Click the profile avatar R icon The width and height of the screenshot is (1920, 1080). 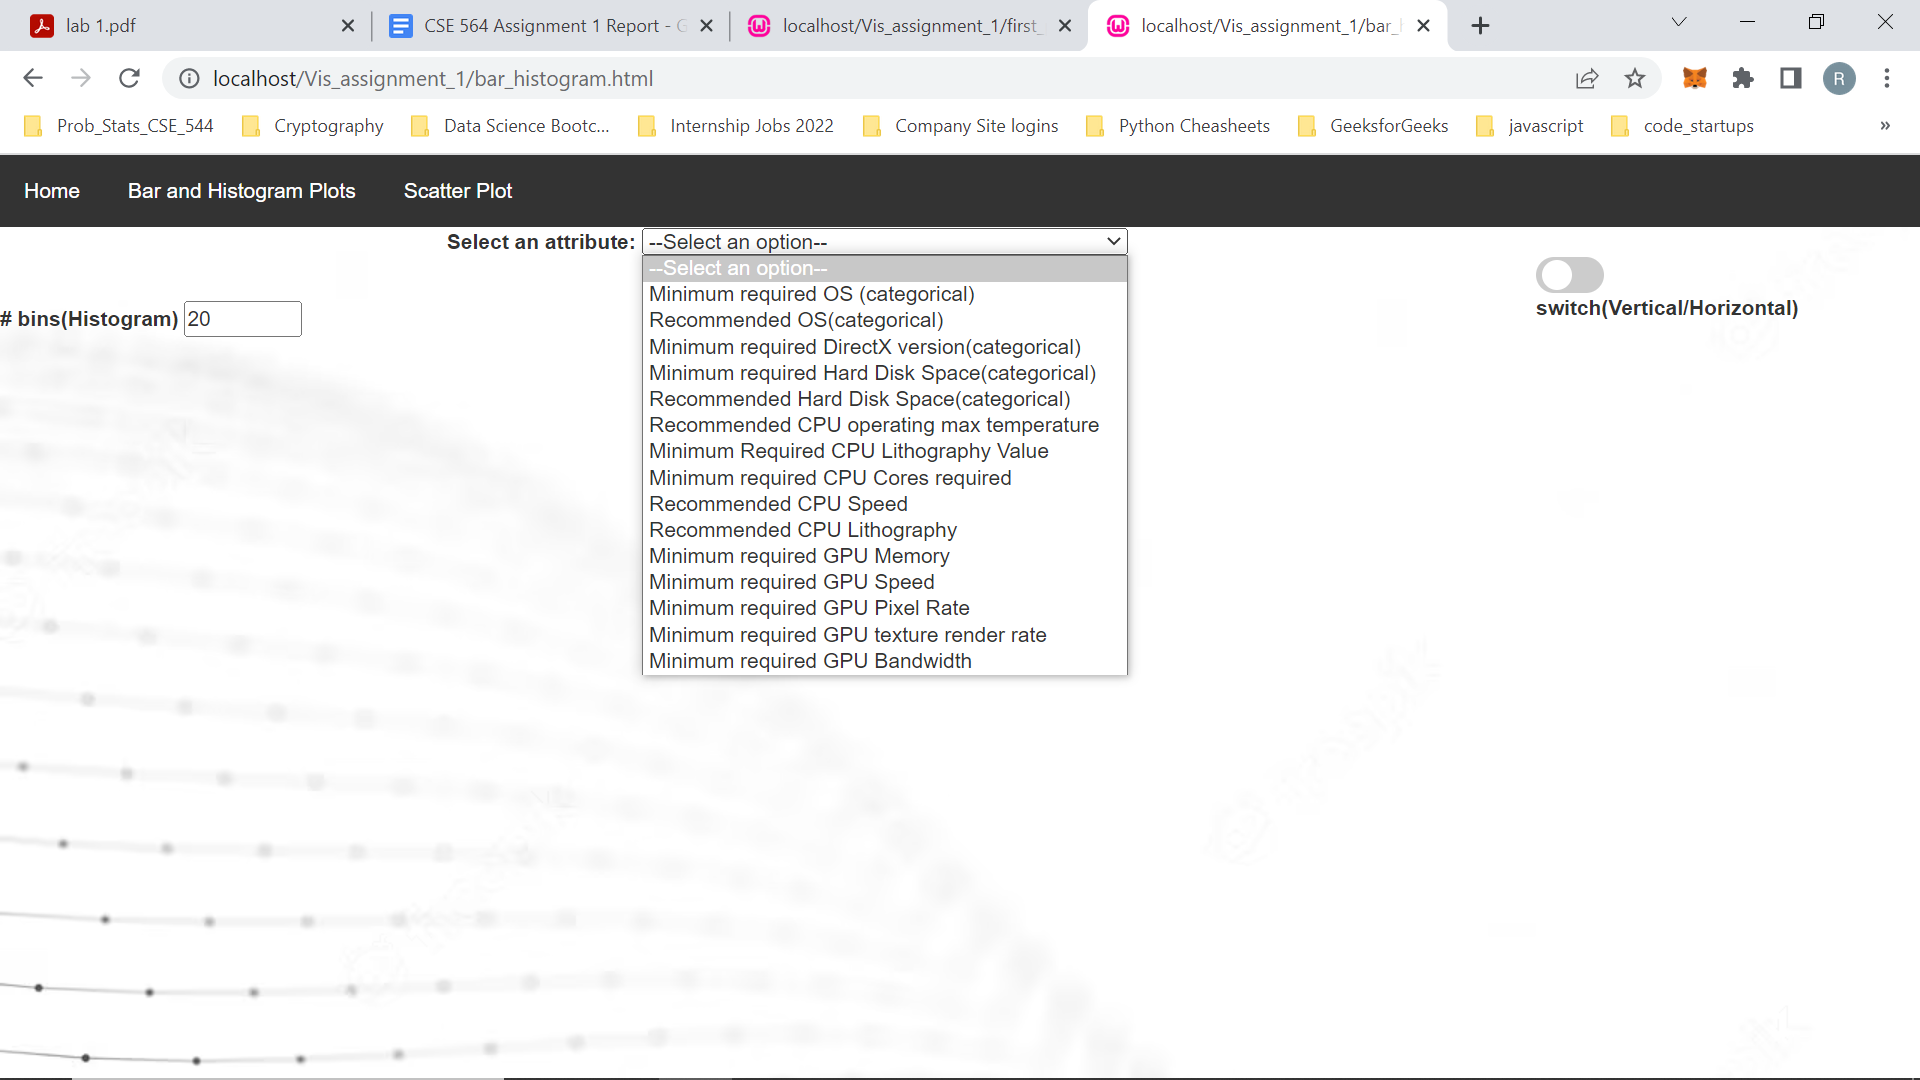click(1838, 78)
